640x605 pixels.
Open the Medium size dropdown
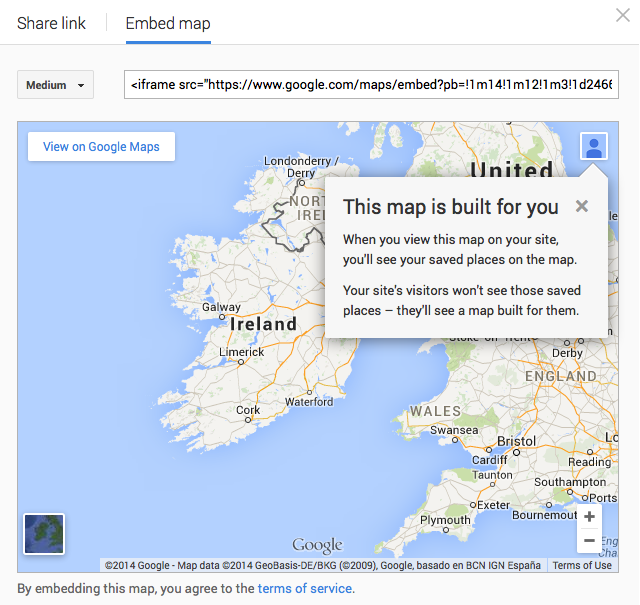point(56,85)
